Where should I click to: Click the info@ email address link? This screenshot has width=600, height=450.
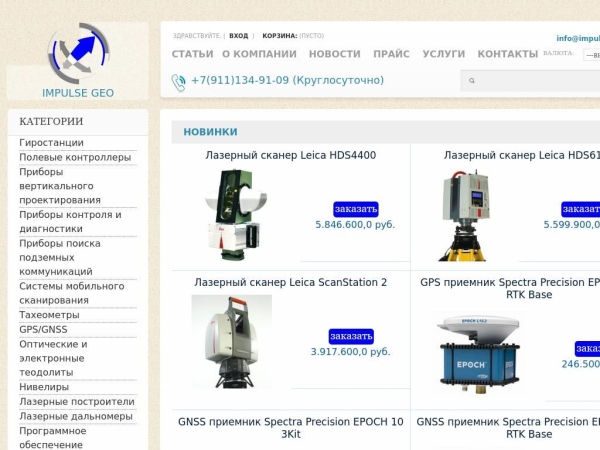[578, 38]
